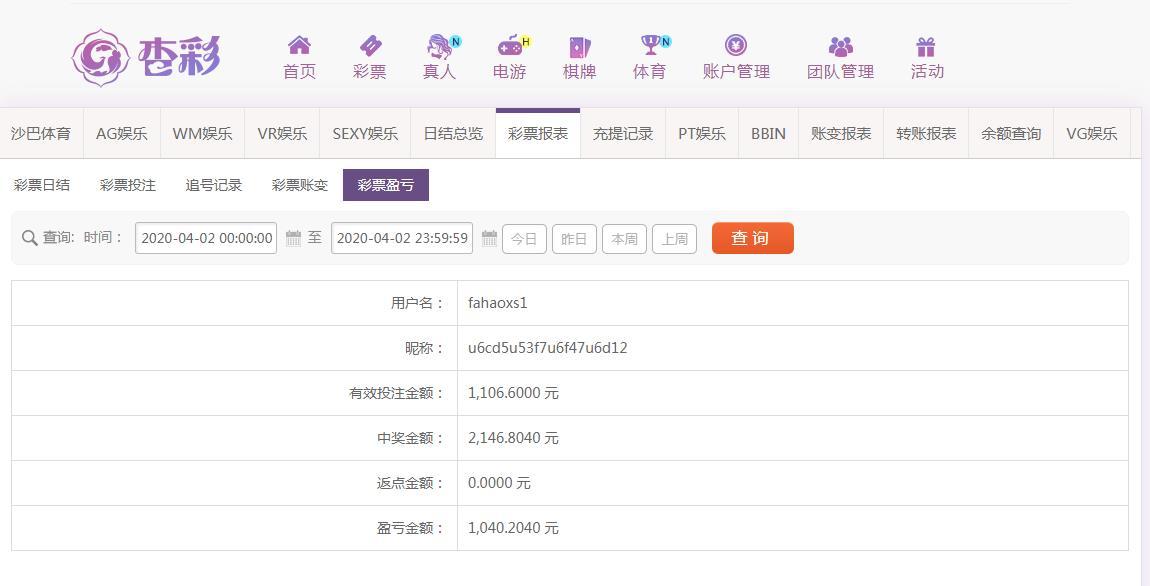Click the 盈亏金额 label

(x=411, y=528)
